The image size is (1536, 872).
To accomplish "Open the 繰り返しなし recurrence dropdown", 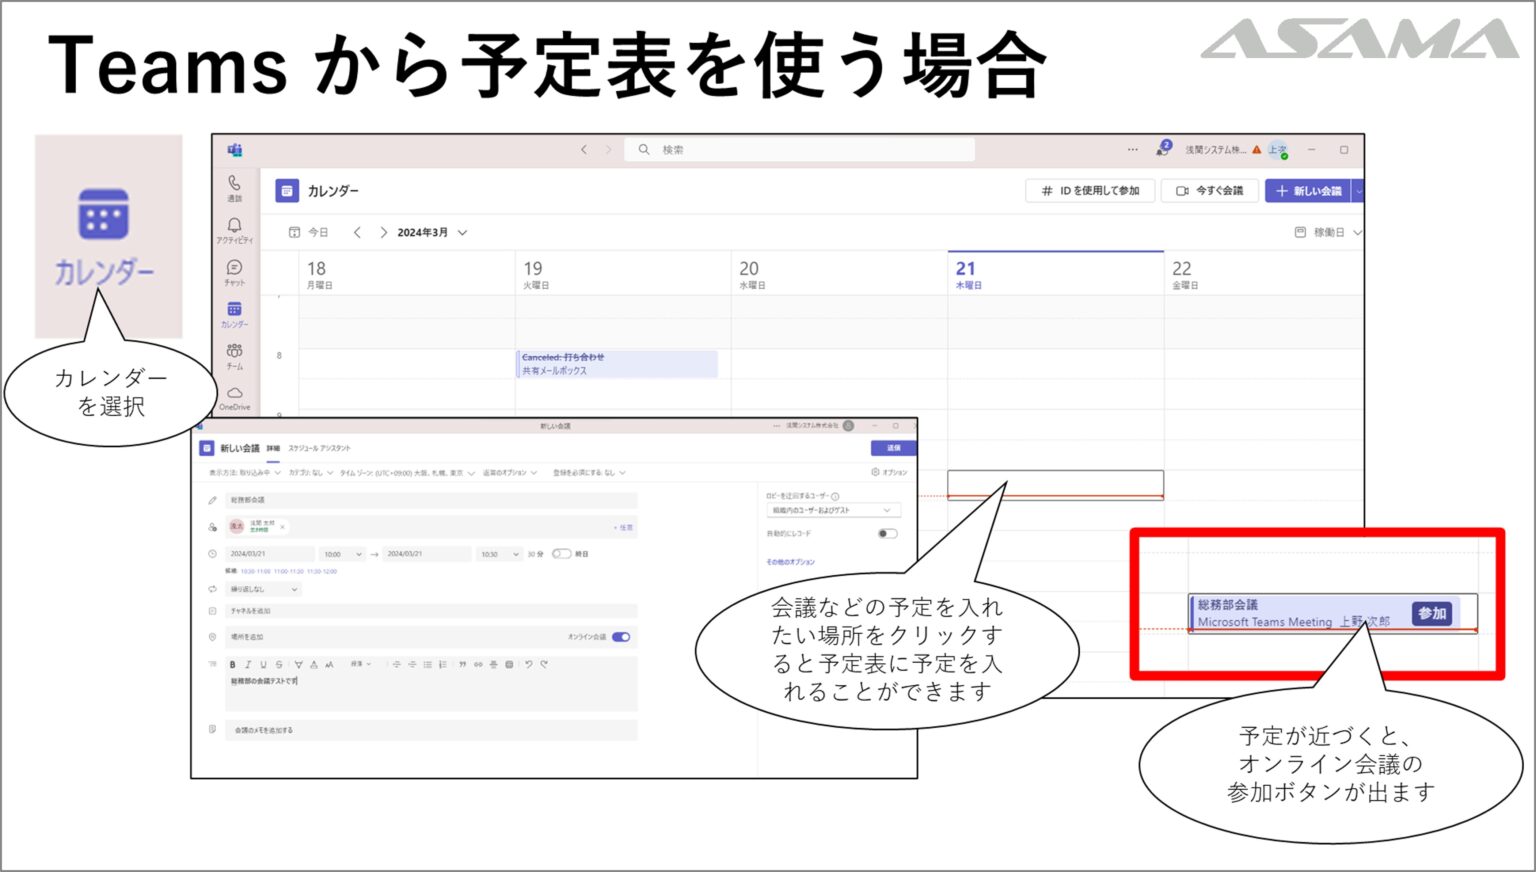I will [x=264, y=589].
